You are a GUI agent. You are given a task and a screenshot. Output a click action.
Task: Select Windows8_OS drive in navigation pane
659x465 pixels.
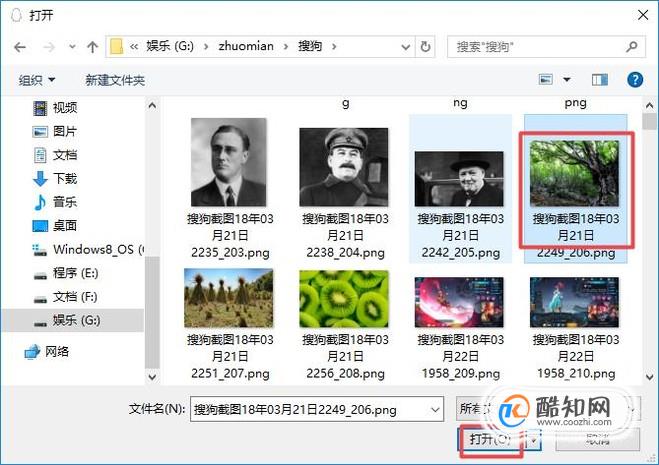(98, 249)
